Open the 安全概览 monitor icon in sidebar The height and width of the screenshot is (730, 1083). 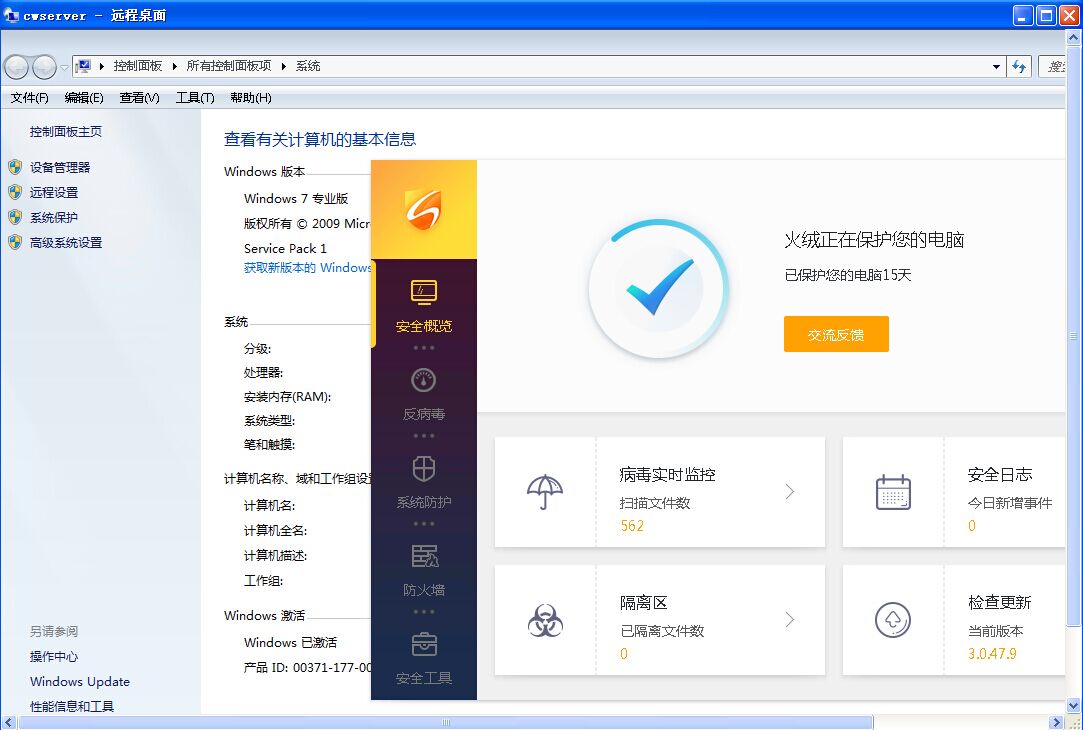click(424, 291)
